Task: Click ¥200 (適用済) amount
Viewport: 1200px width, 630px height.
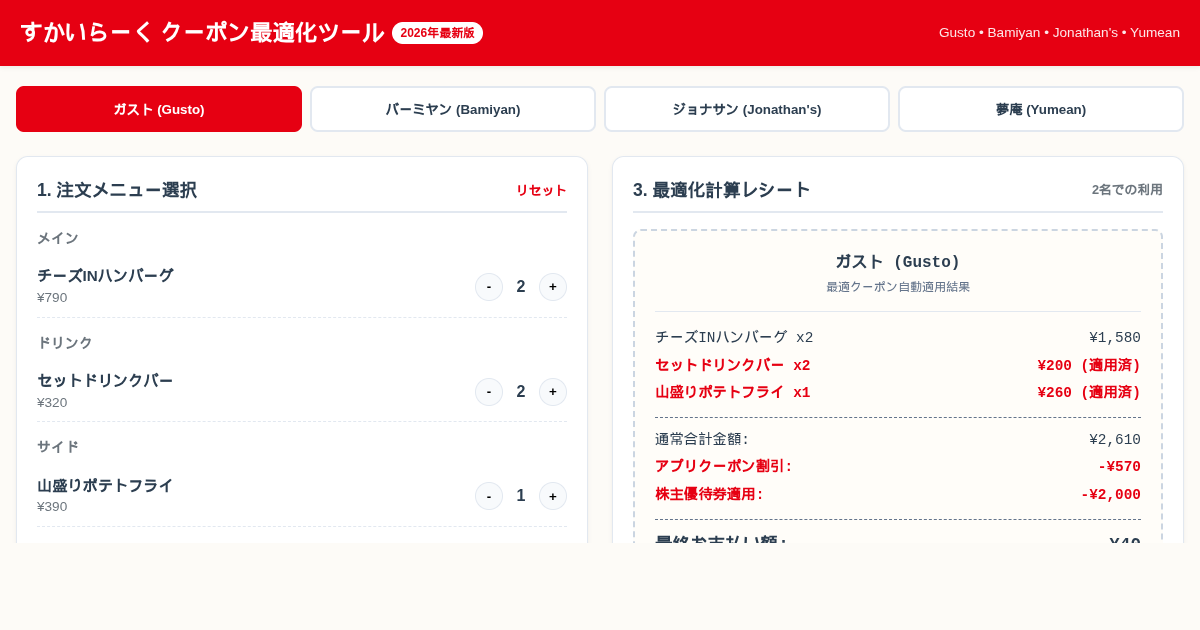Action: pos(1089,366)
